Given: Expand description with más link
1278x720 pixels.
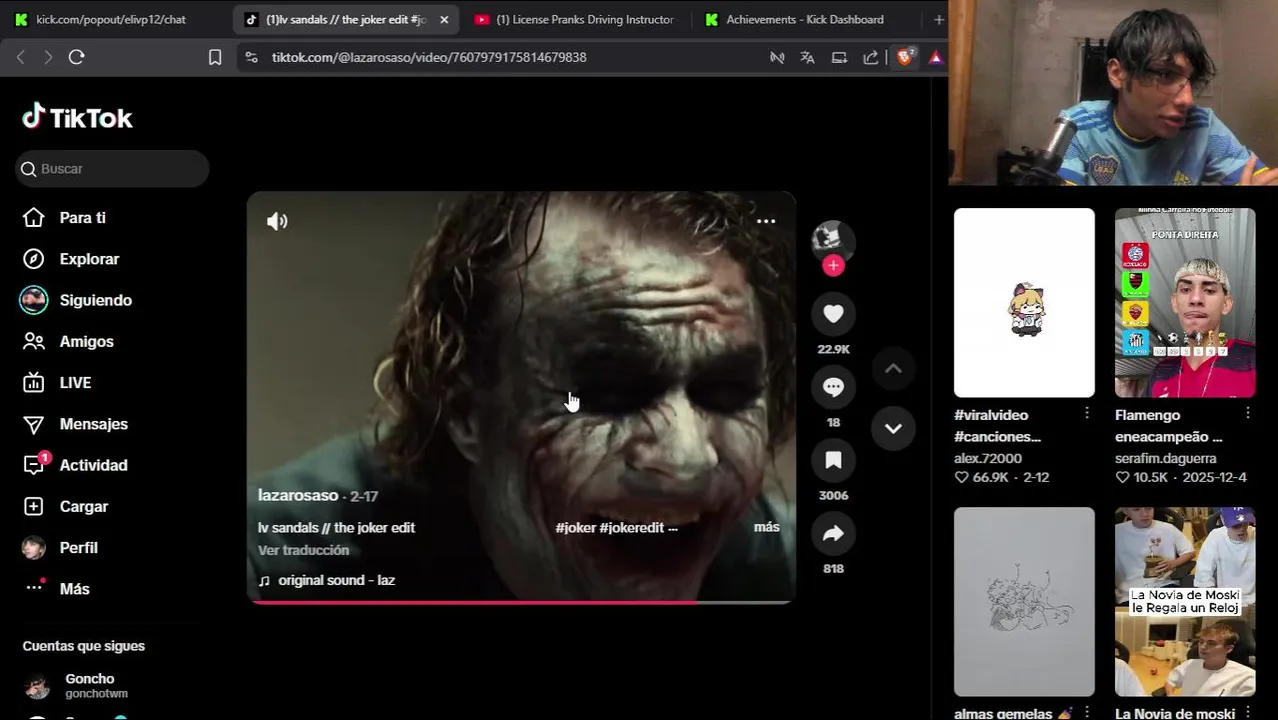Looking at the screenshot, I should pos(766,527).
